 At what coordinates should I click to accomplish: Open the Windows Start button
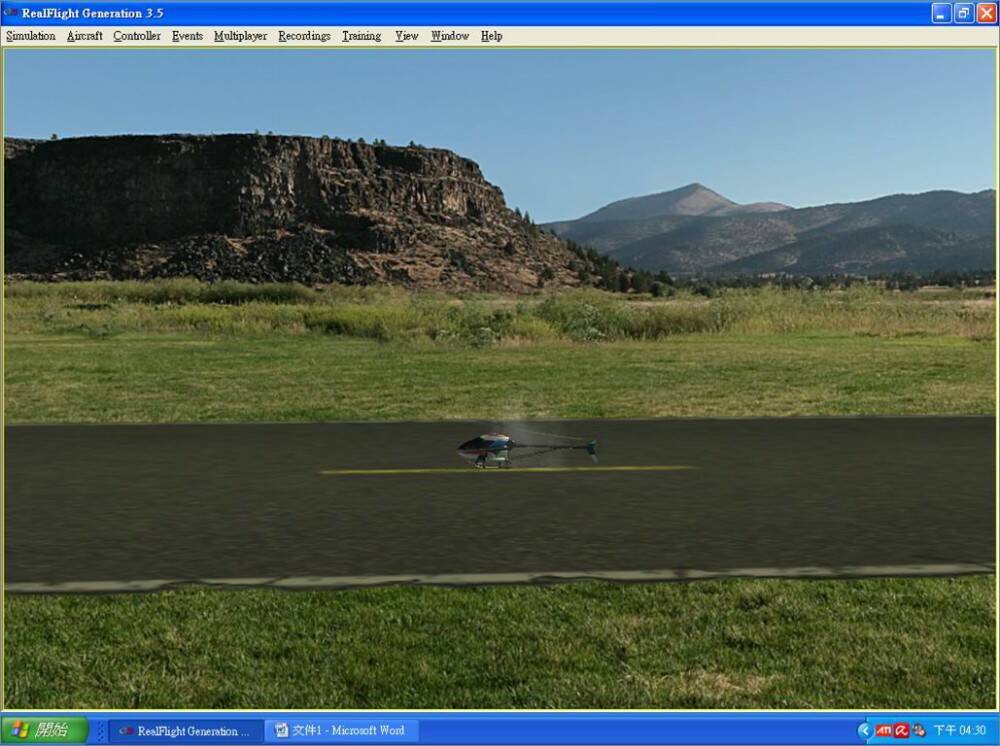tap(45, 730)
